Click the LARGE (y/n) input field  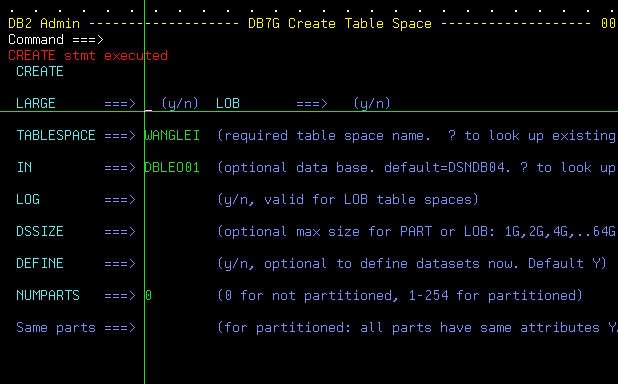[x=148, y=104]
